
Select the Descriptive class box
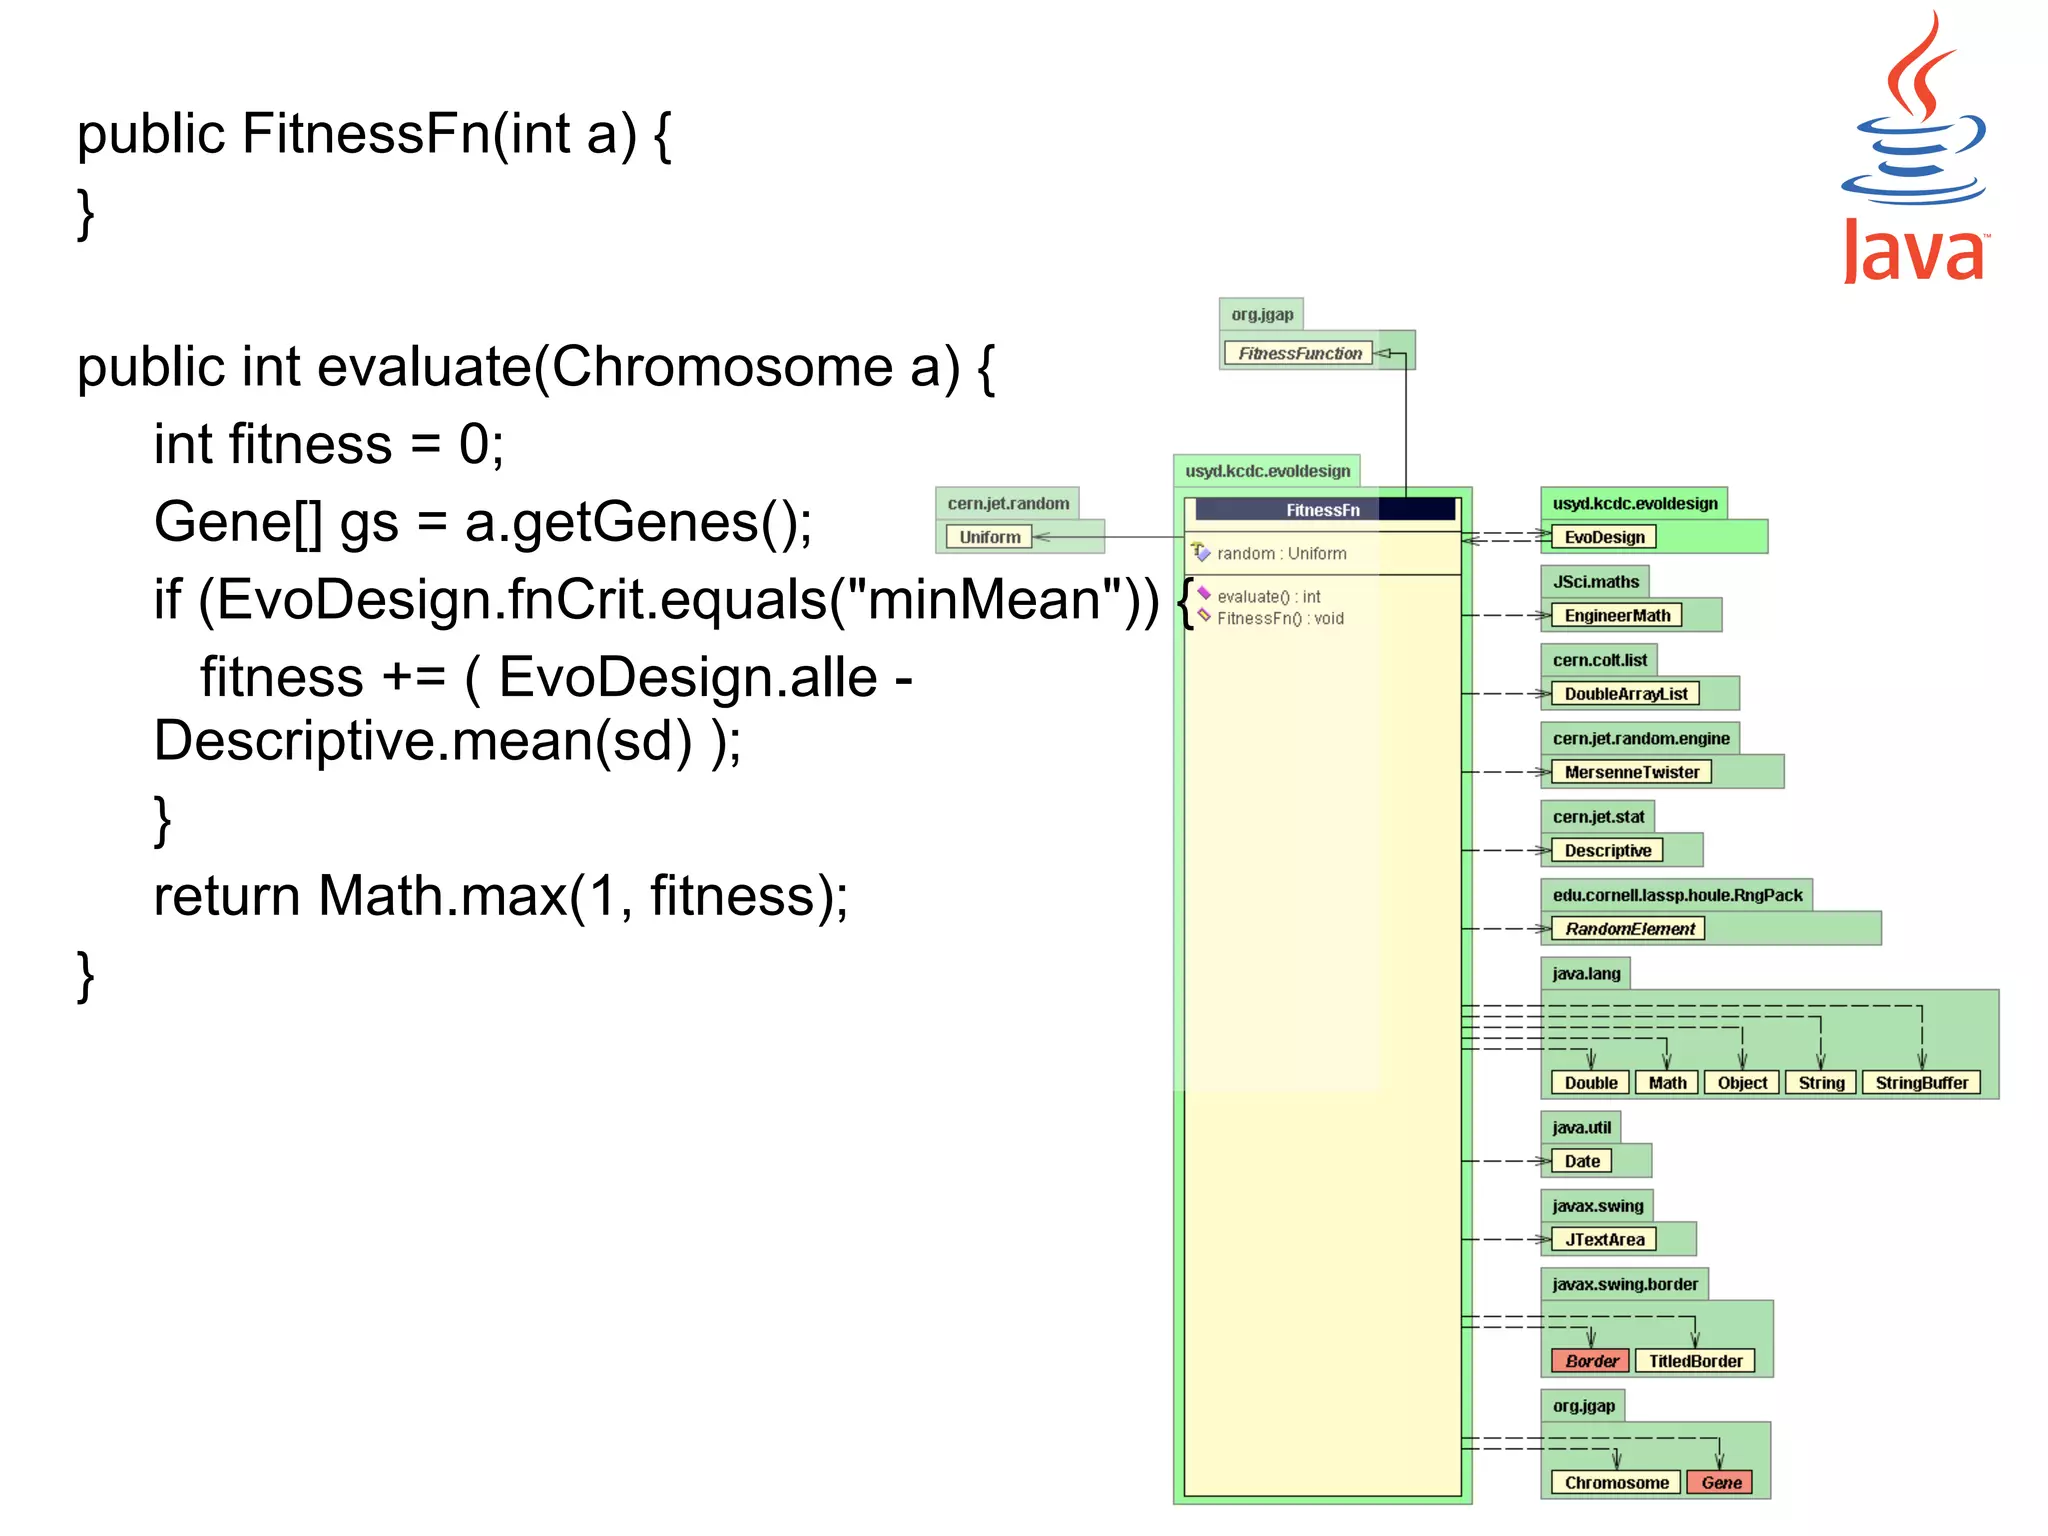(1607, 850)
